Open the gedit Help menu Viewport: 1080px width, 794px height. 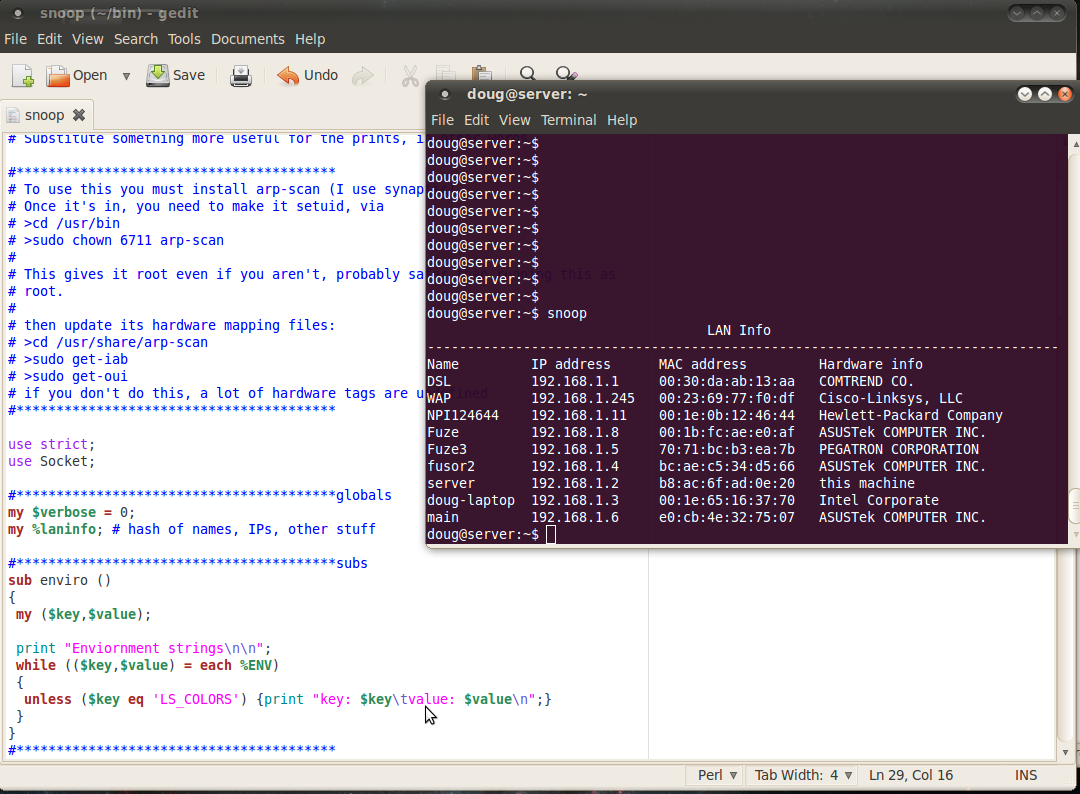point(310,39)
